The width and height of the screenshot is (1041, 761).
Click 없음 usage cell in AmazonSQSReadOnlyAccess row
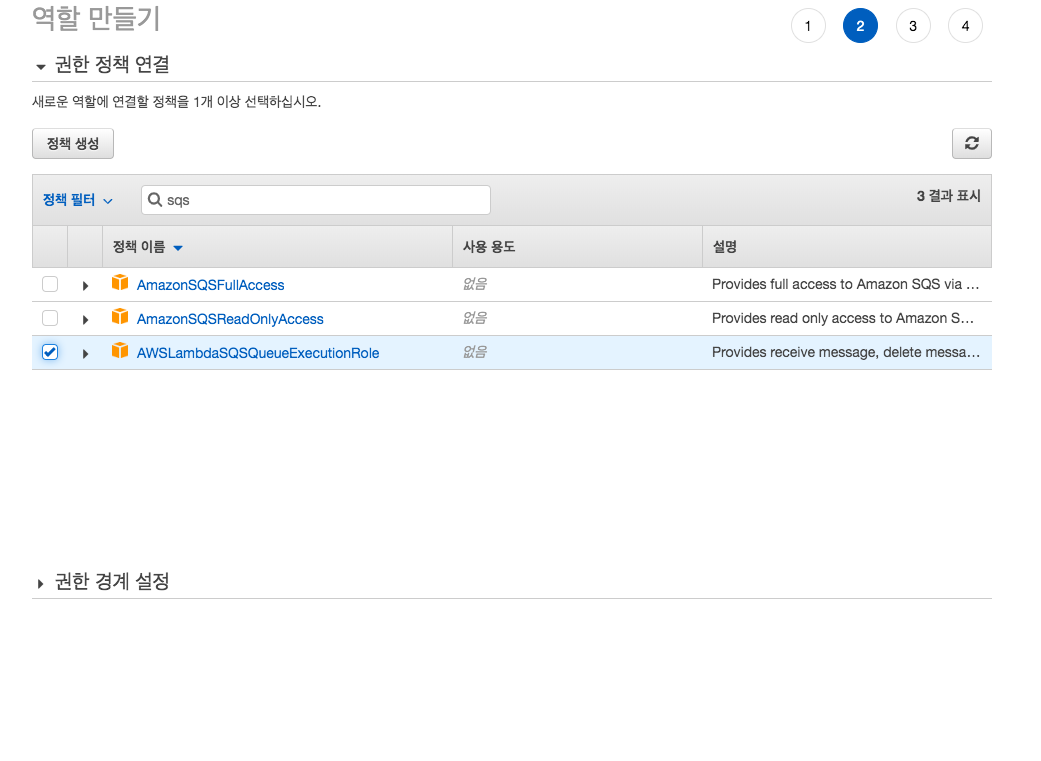click(475, 318)
